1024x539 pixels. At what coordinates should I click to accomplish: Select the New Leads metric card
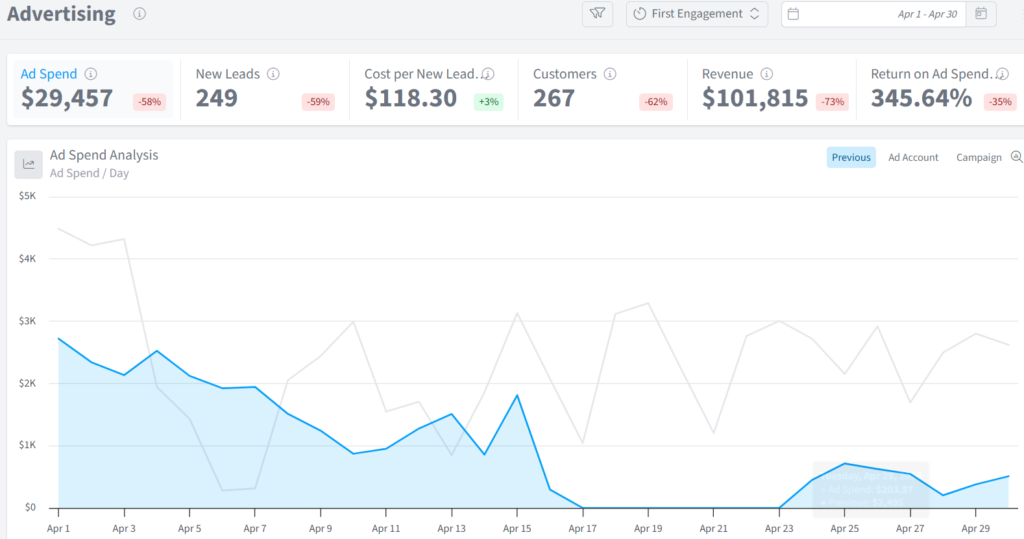point(264,90)
